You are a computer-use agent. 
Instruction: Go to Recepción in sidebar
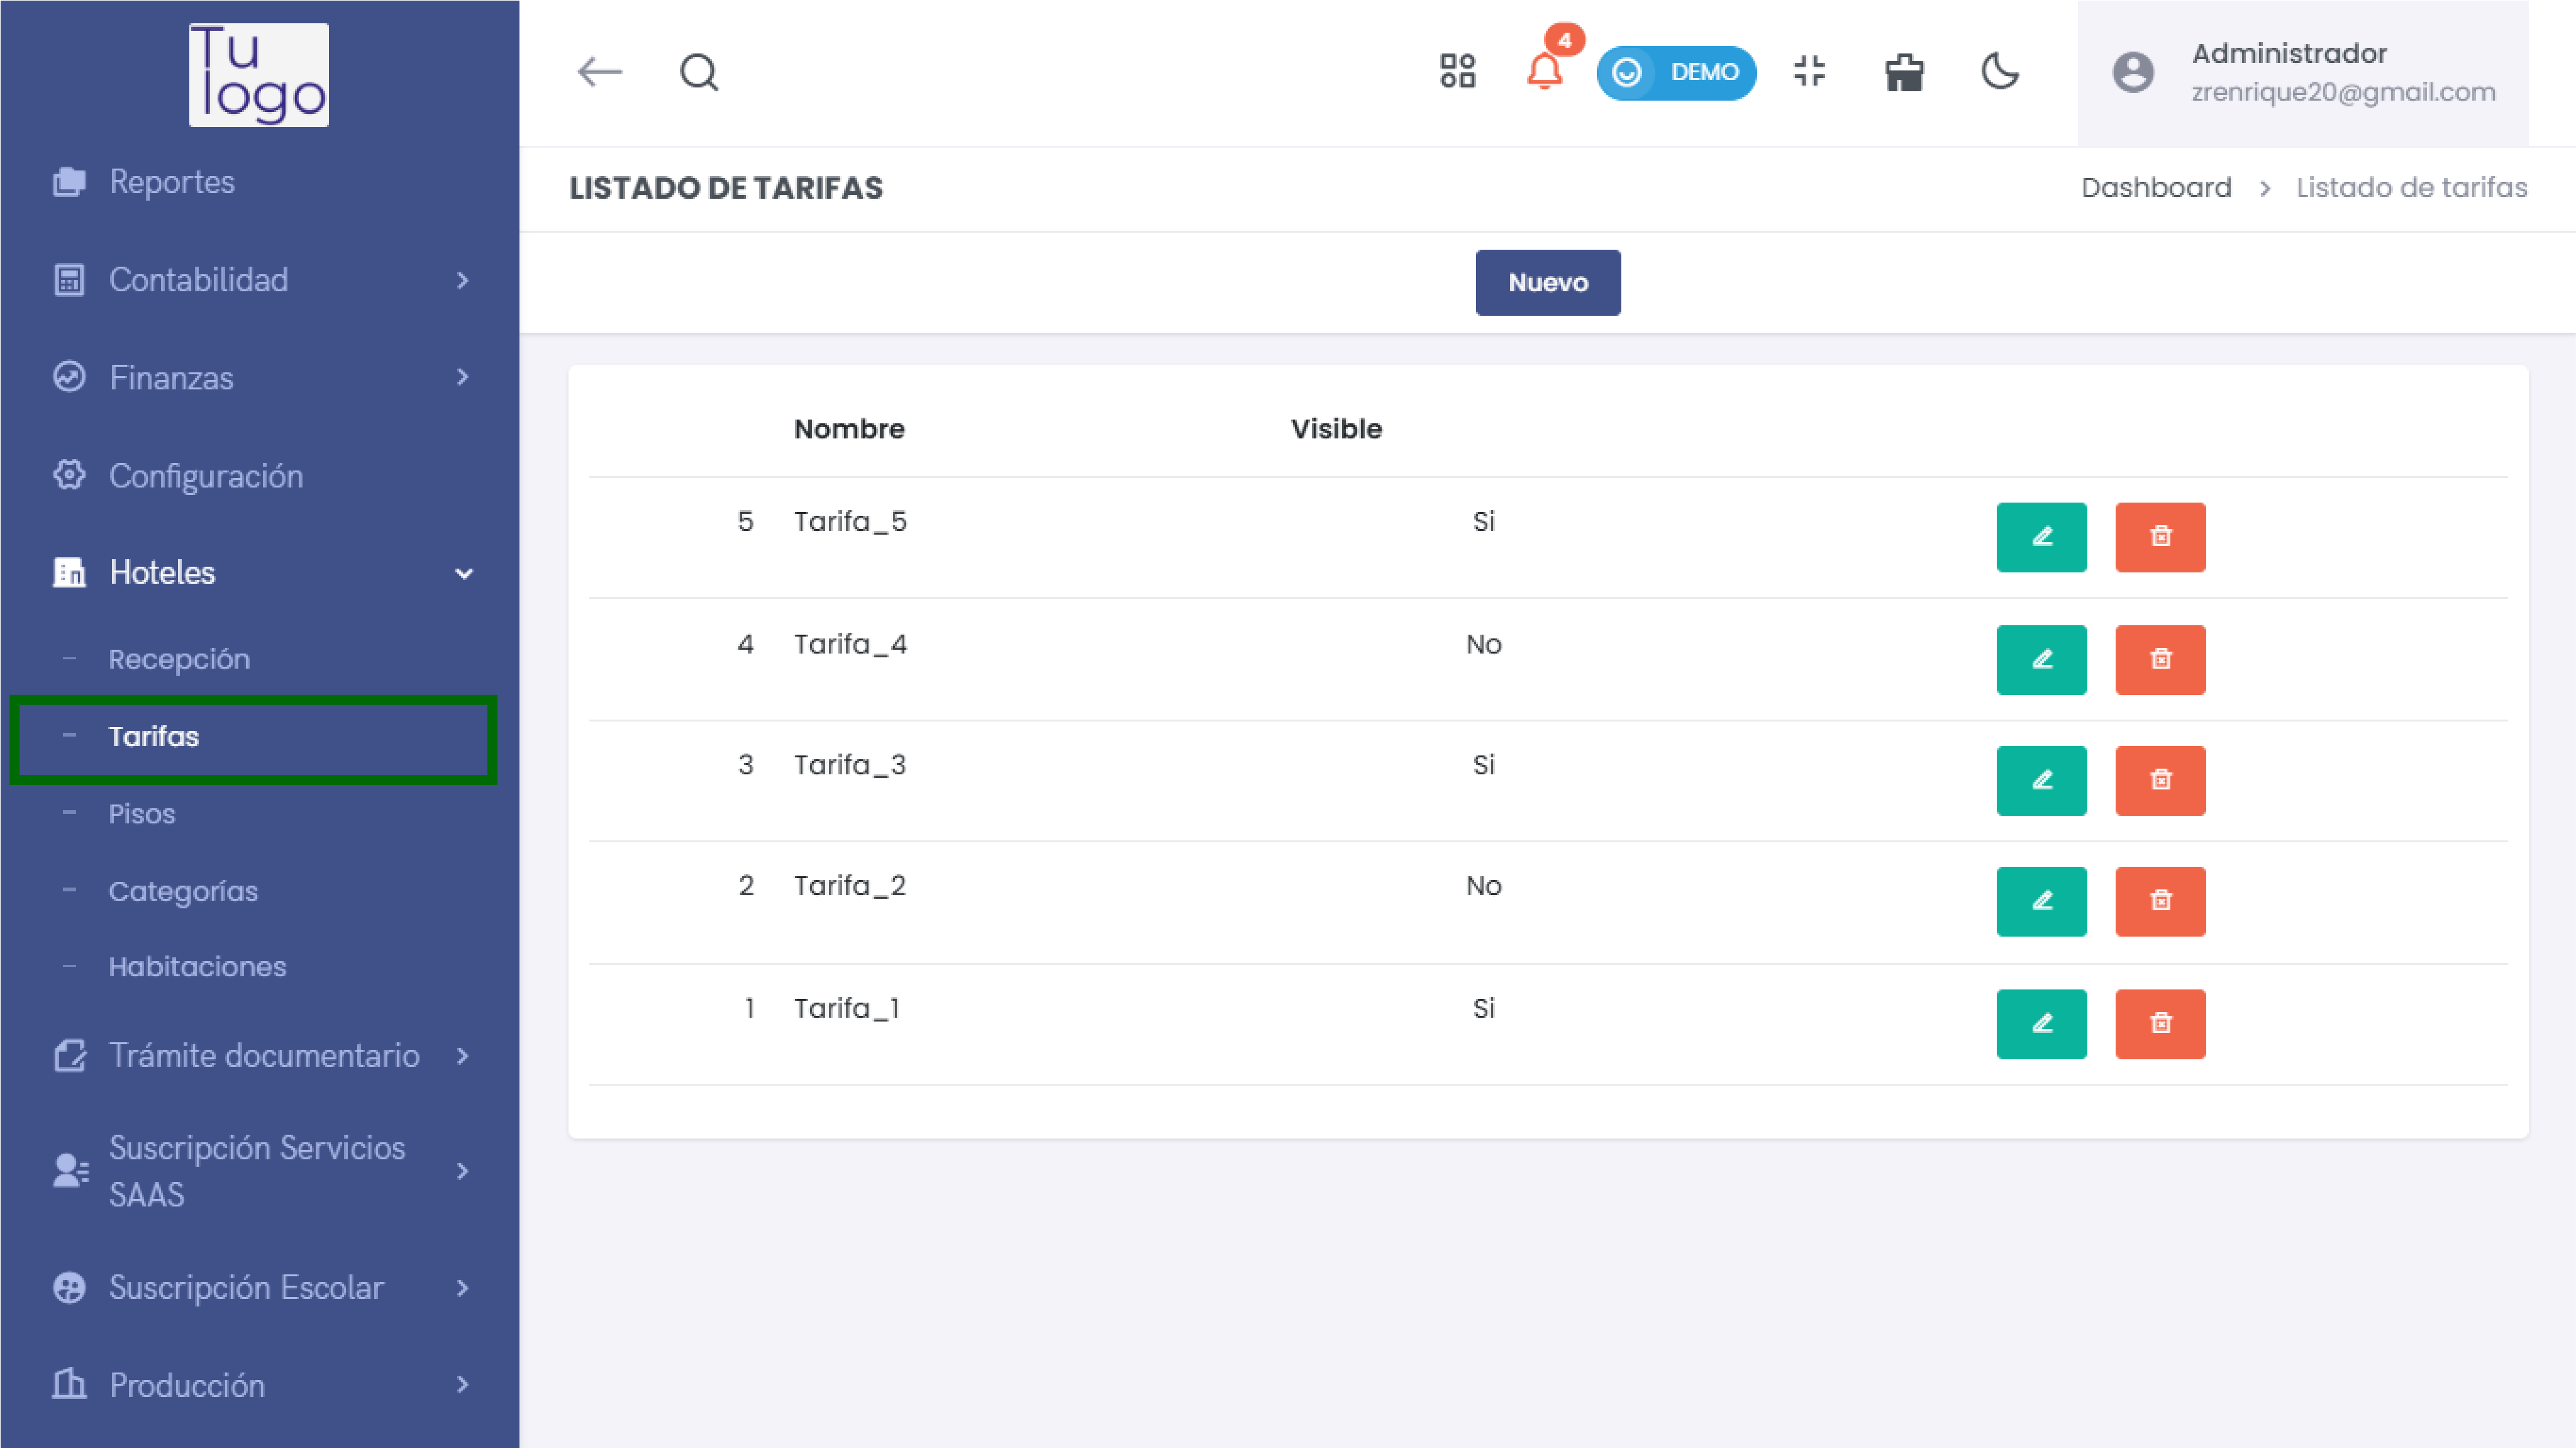pyautogui.click(x=179, y=659)
